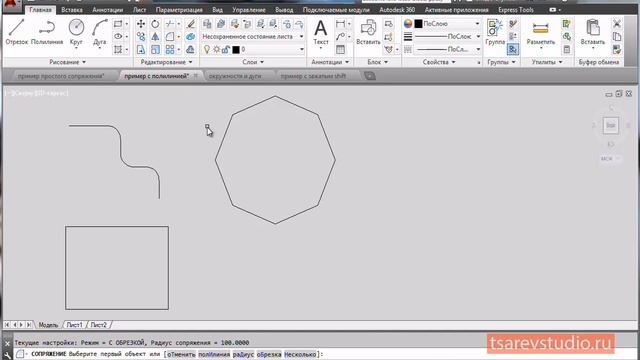Open the Круг circle options arrow
The height and width of the screenshot is (360, 640).
[x=76, y=48]
